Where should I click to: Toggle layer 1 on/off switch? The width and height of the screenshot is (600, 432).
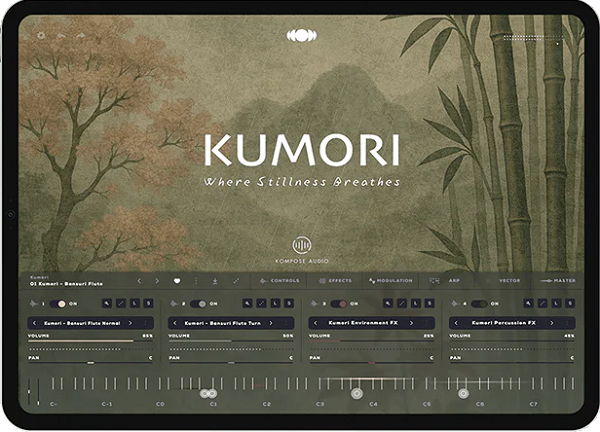point(58,304)
